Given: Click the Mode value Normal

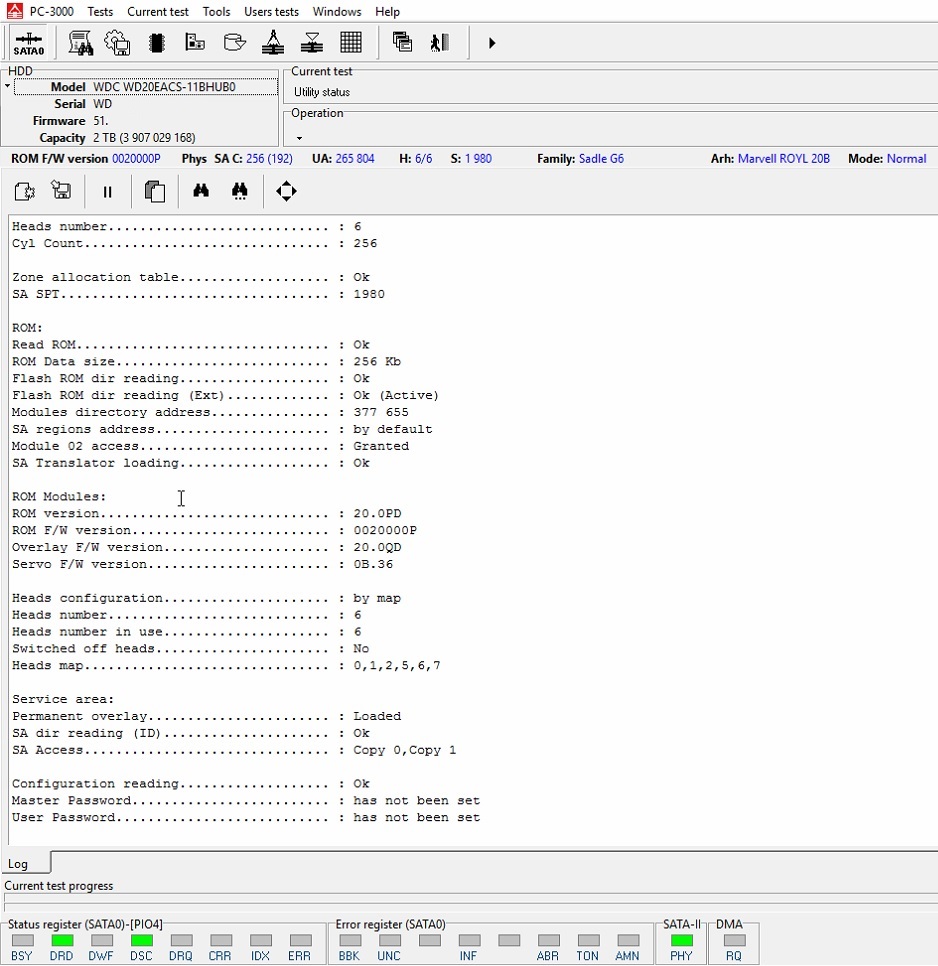Looking at the screenshot, I should (906, 159).
